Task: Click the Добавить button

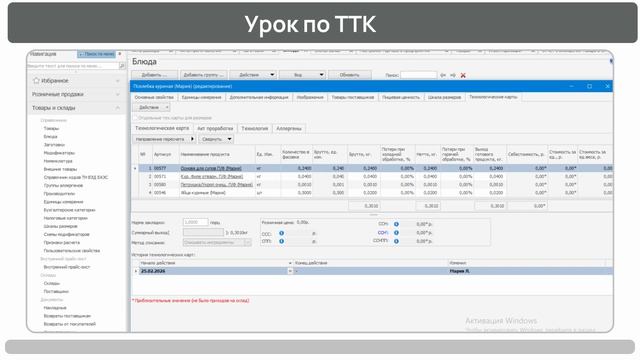Action: (x=154, y=75)
